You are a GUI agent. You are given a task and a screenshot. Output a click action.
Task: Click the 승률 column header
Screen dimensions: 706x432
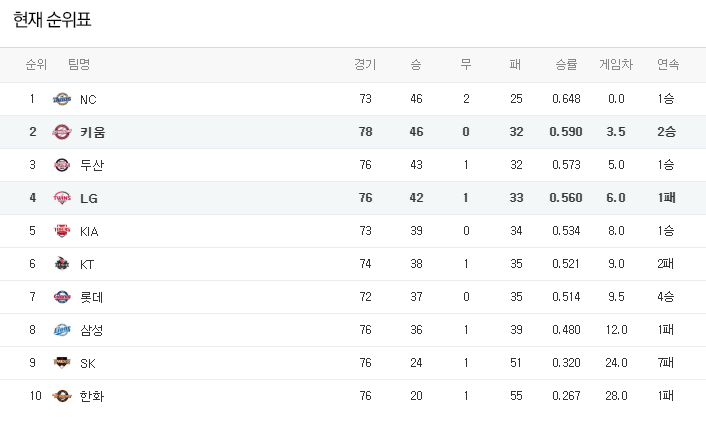pyautogui.click(x=566, y=65)
